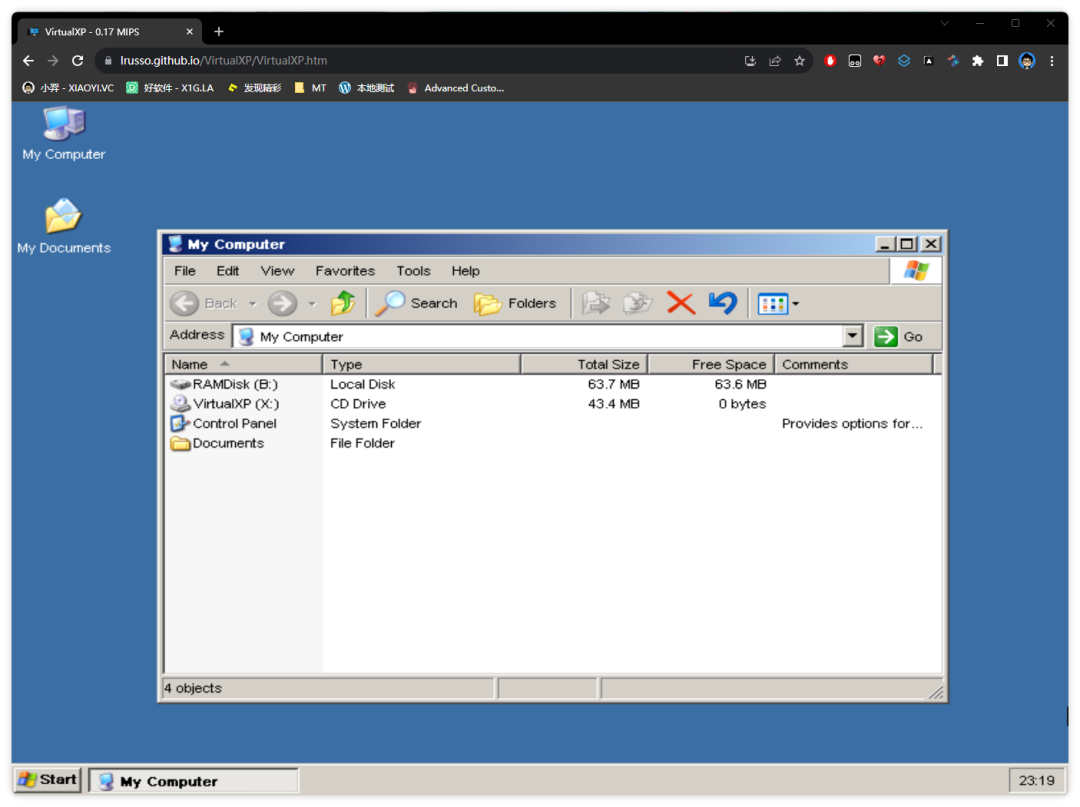The width and height of the screenshot is (1080, 807).
Task: Open the Search toolbar button
Action: [x=417, y=303]
